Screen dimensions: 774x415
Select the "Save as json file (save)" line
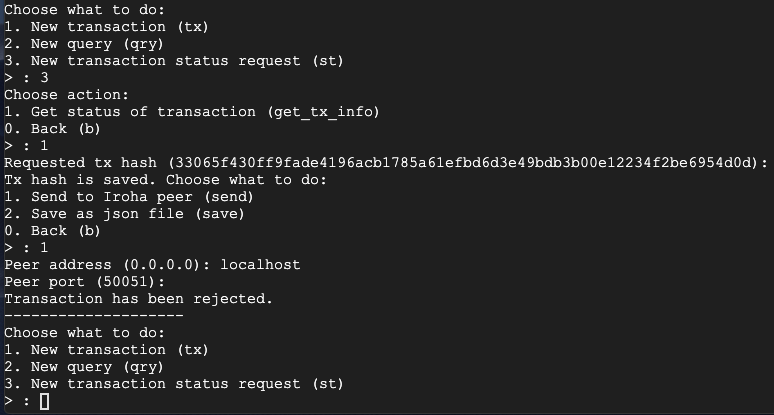[124, 213]
